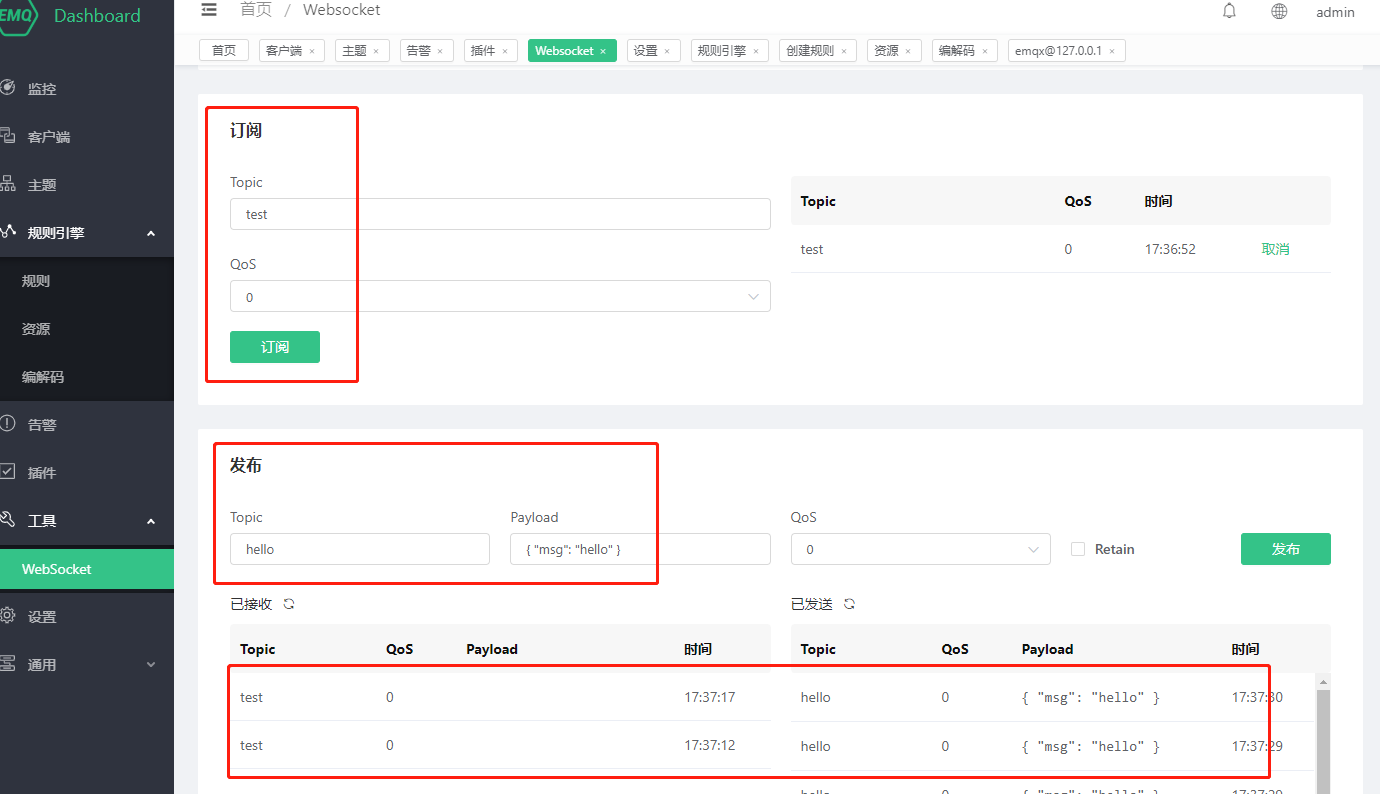The image size is (1380, 794).
Task: Open 客户端 in the sidebar
Action: [x=87, y=137]
